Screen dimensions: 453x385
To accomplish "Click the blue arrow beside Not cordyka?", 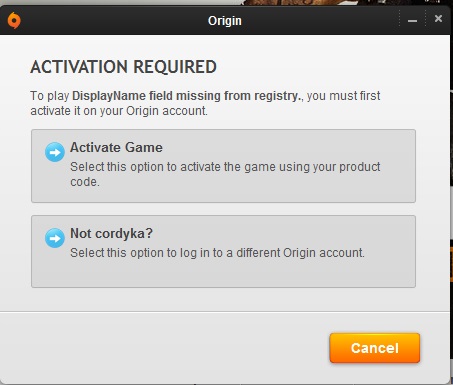I will click(x=55, y=238).
